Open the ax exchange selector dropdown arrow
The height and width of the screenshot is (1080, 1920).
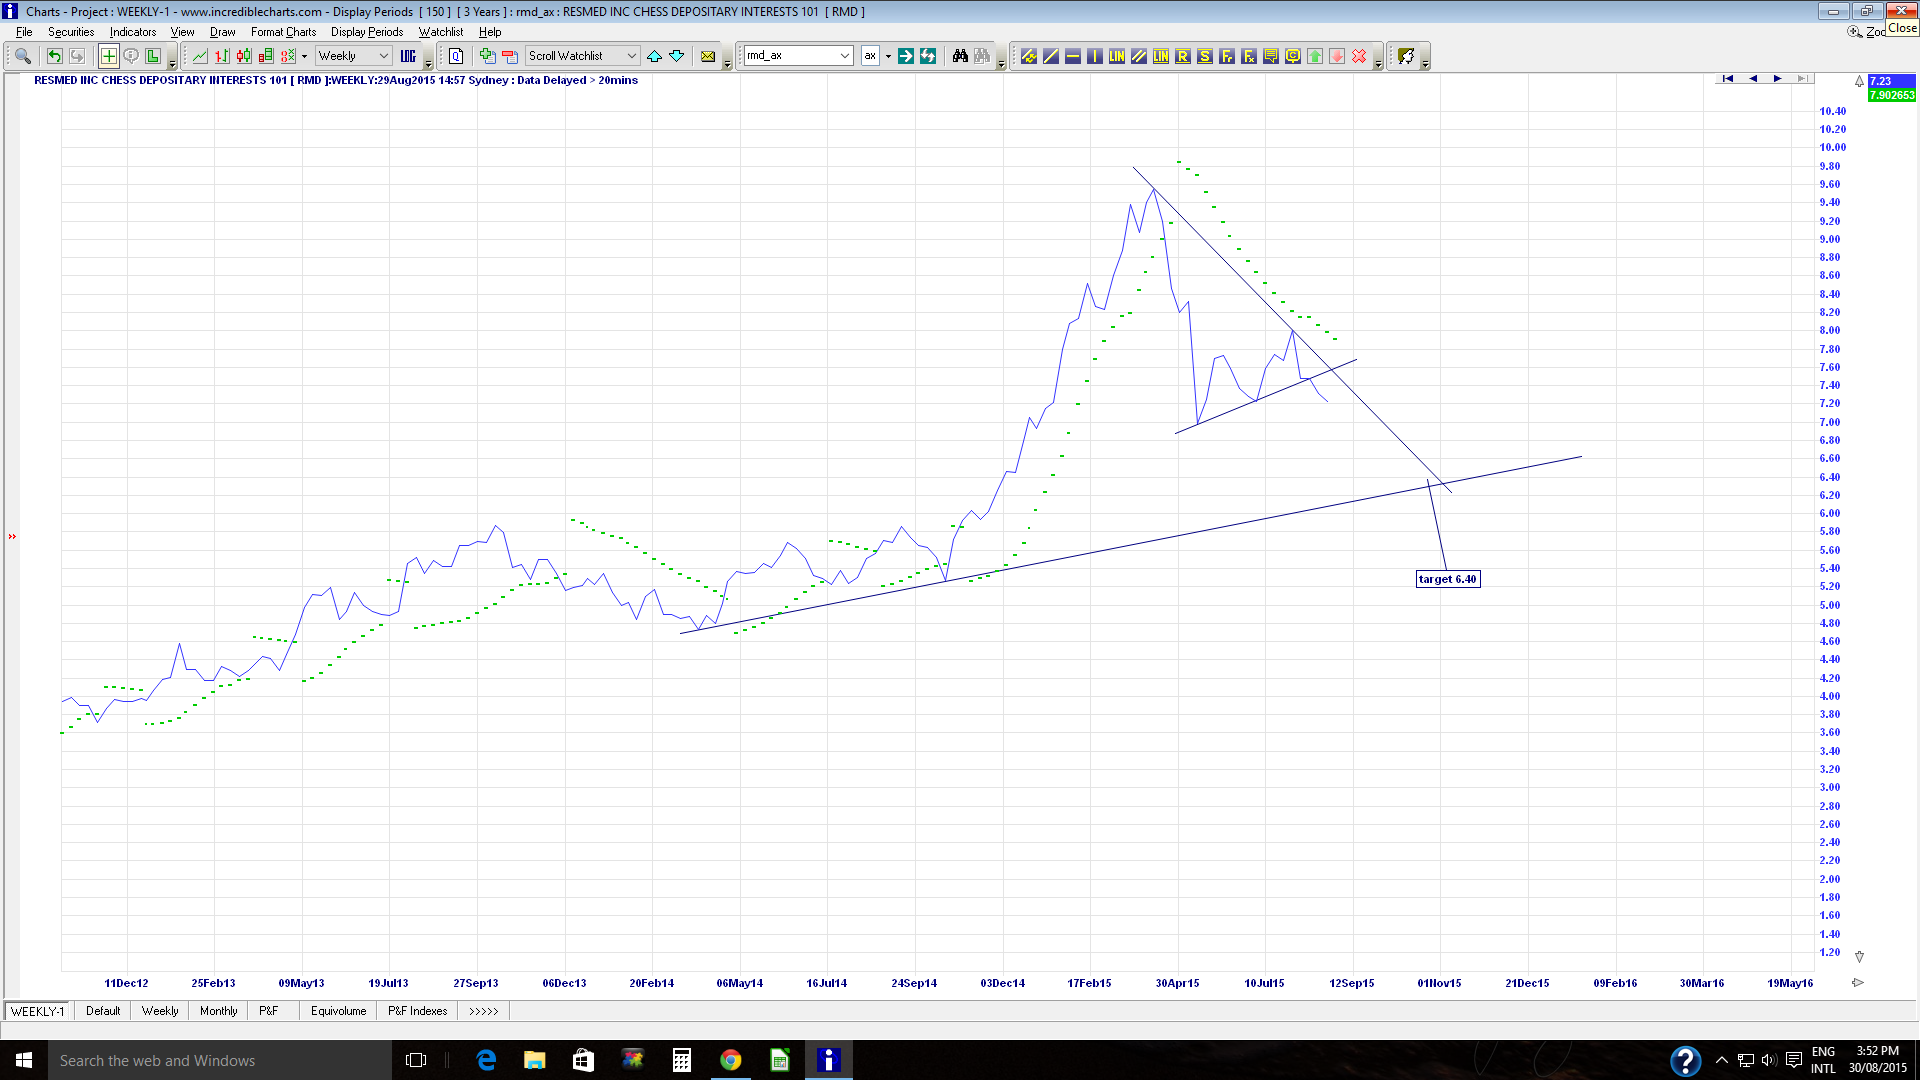click(888, 56)
